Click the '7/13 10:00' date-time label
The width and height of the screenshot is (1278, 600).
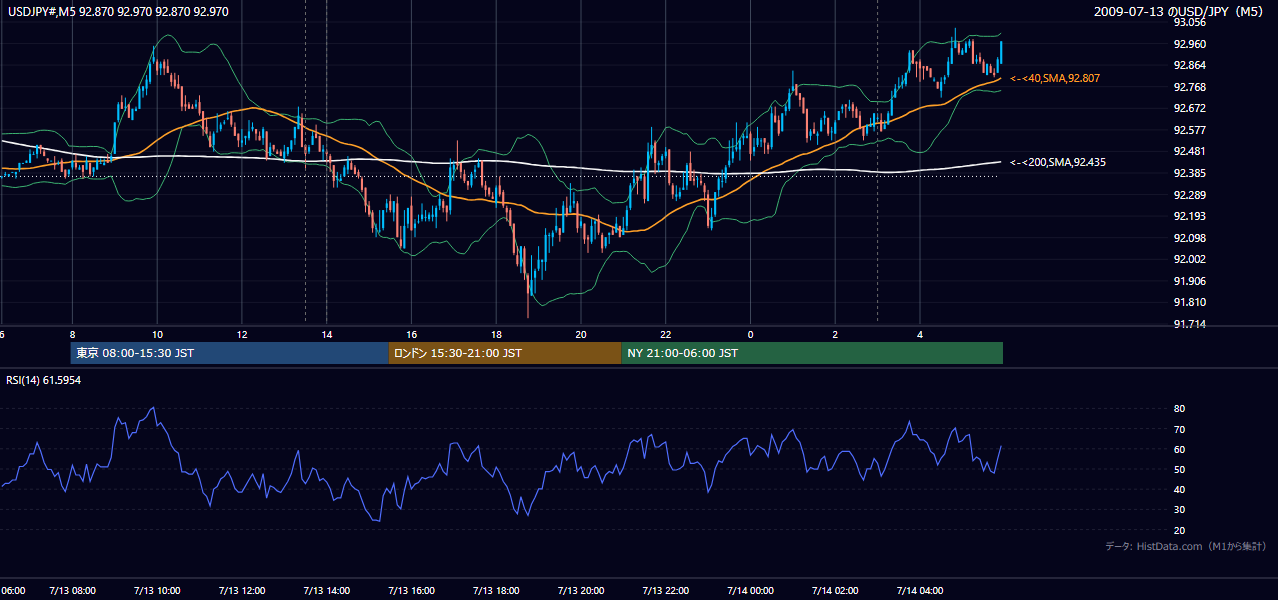157,590
